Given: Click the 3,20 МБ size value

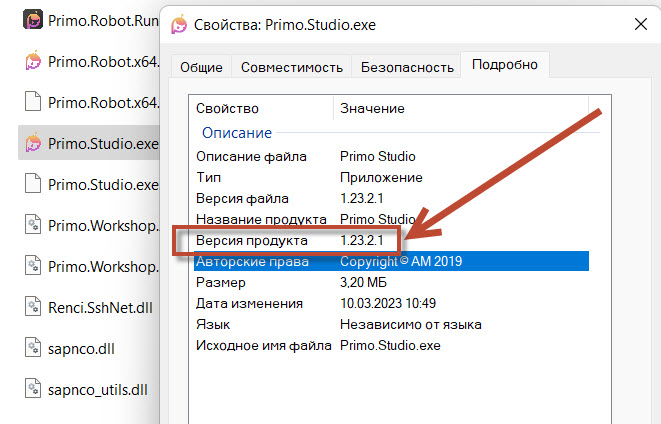Looking at the screenshot, I should pyautogui.click(x=363, y=282).
